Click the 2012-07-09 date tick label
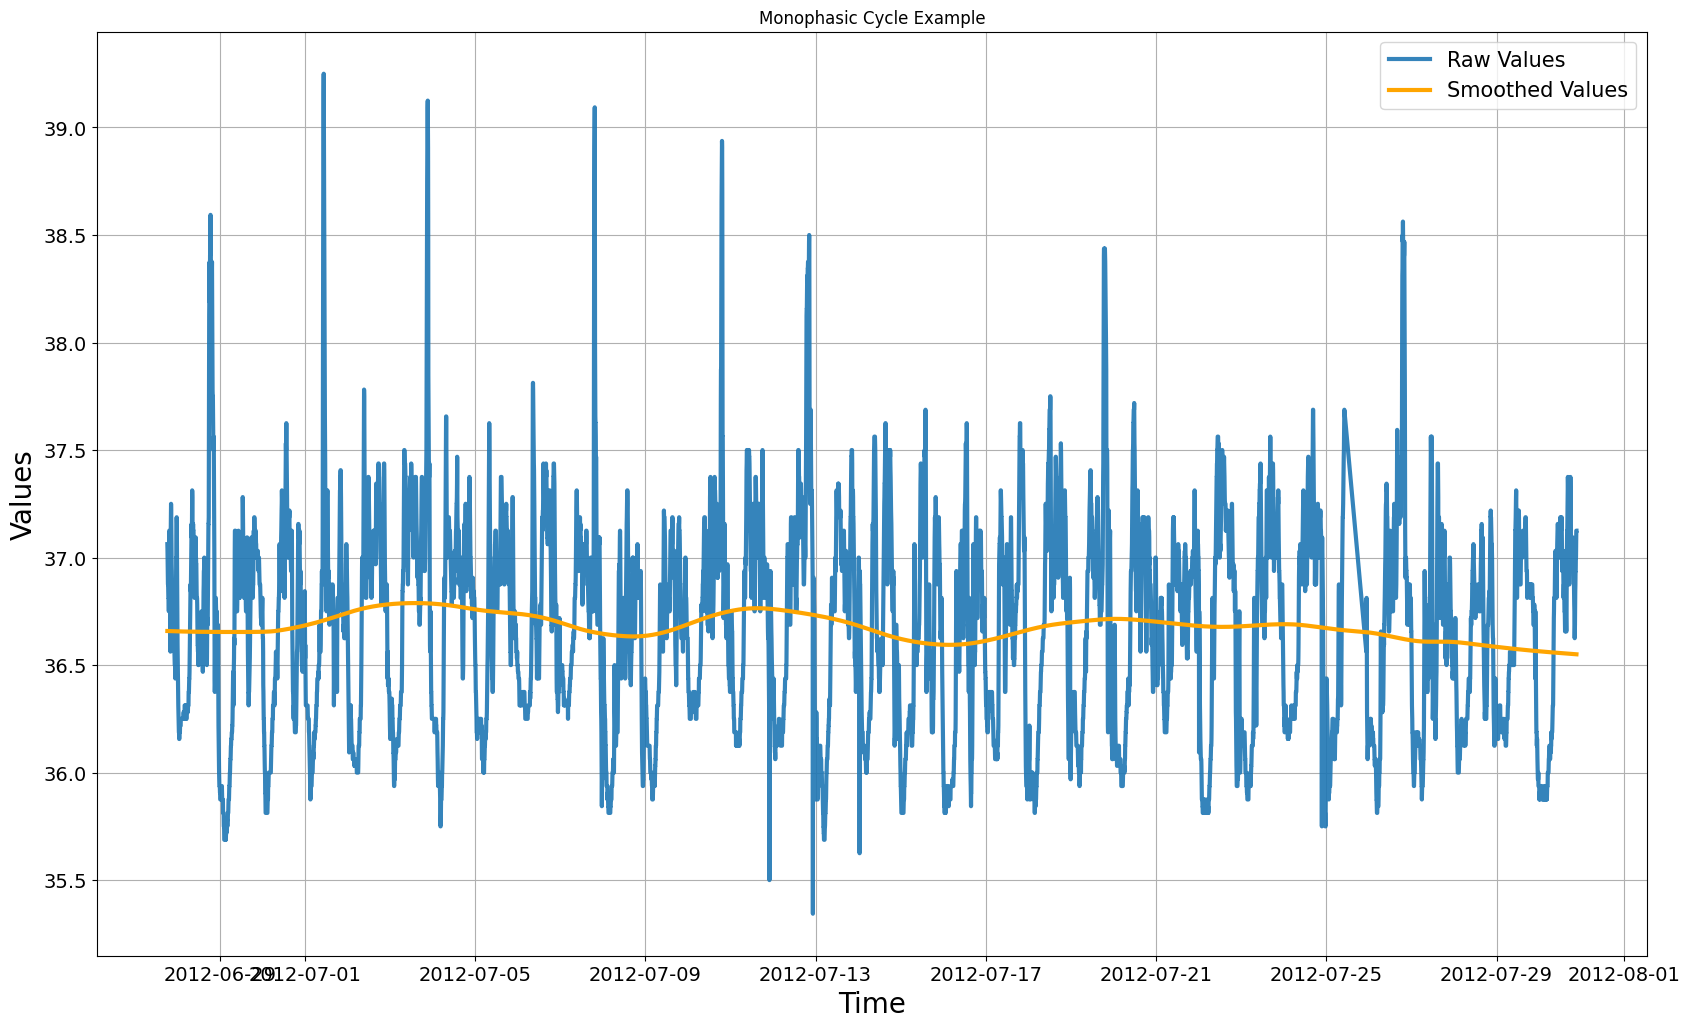Image resolution: width=1690 pixels, height=1028 pixels. [646, 973]
